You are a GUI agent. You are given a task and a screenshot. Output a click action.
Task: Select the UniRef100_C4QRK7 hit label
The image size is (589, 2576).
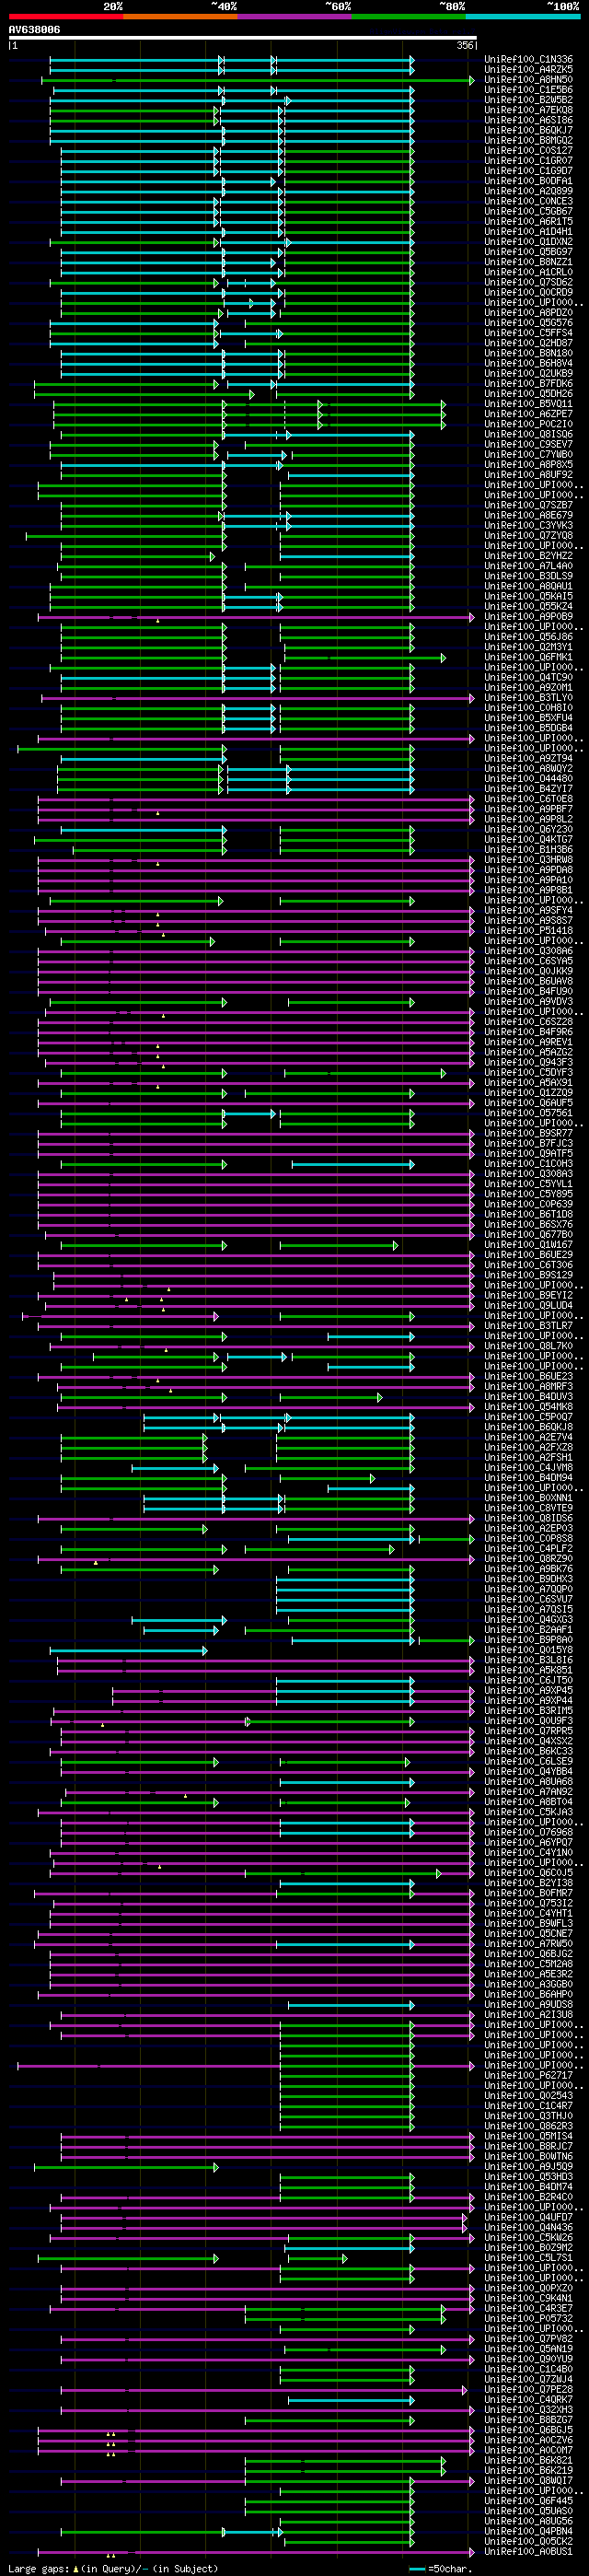point(528,2400)
